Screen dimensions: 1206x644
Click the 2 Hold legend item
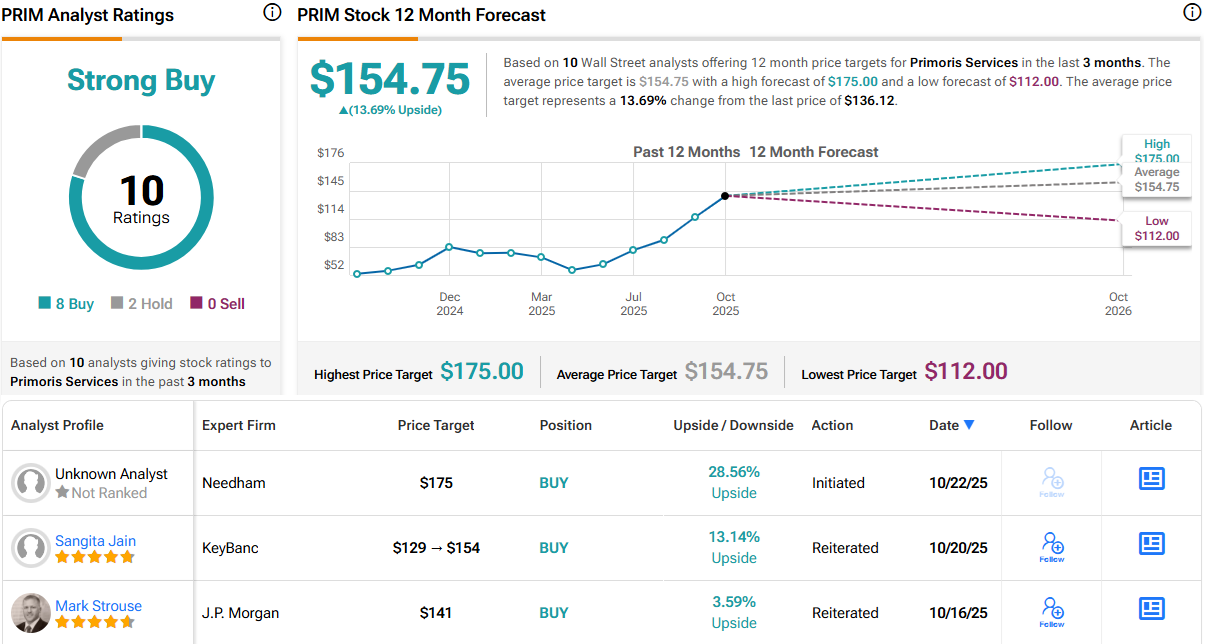(x=141, y=304)
